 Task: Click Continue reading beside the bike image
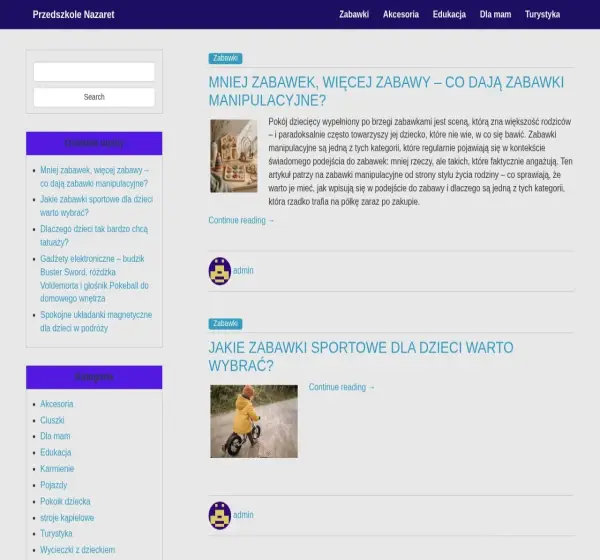click(x=342, y=387)
